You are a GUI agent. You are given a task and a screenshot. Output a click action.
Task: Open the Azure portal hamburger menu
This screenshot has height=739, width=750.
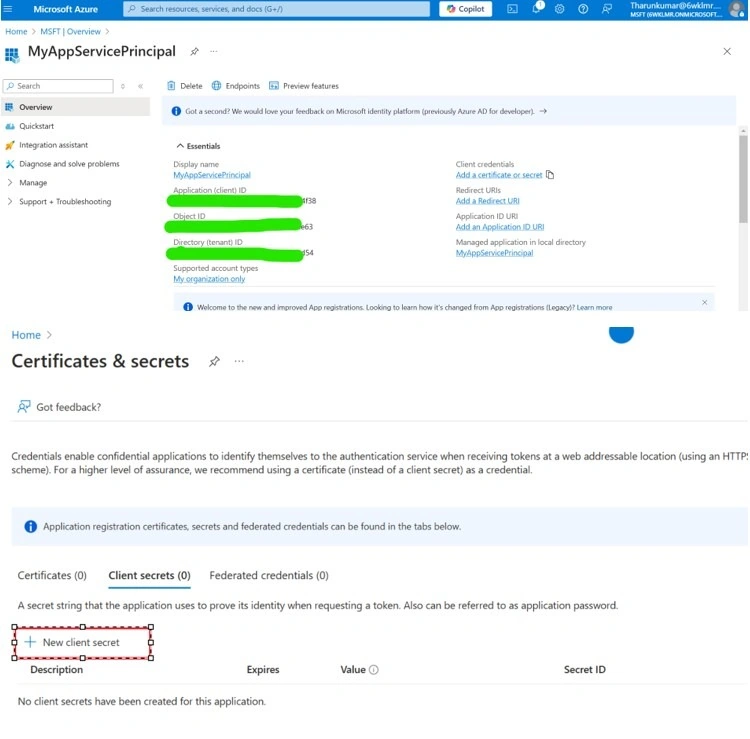(8, 9)
